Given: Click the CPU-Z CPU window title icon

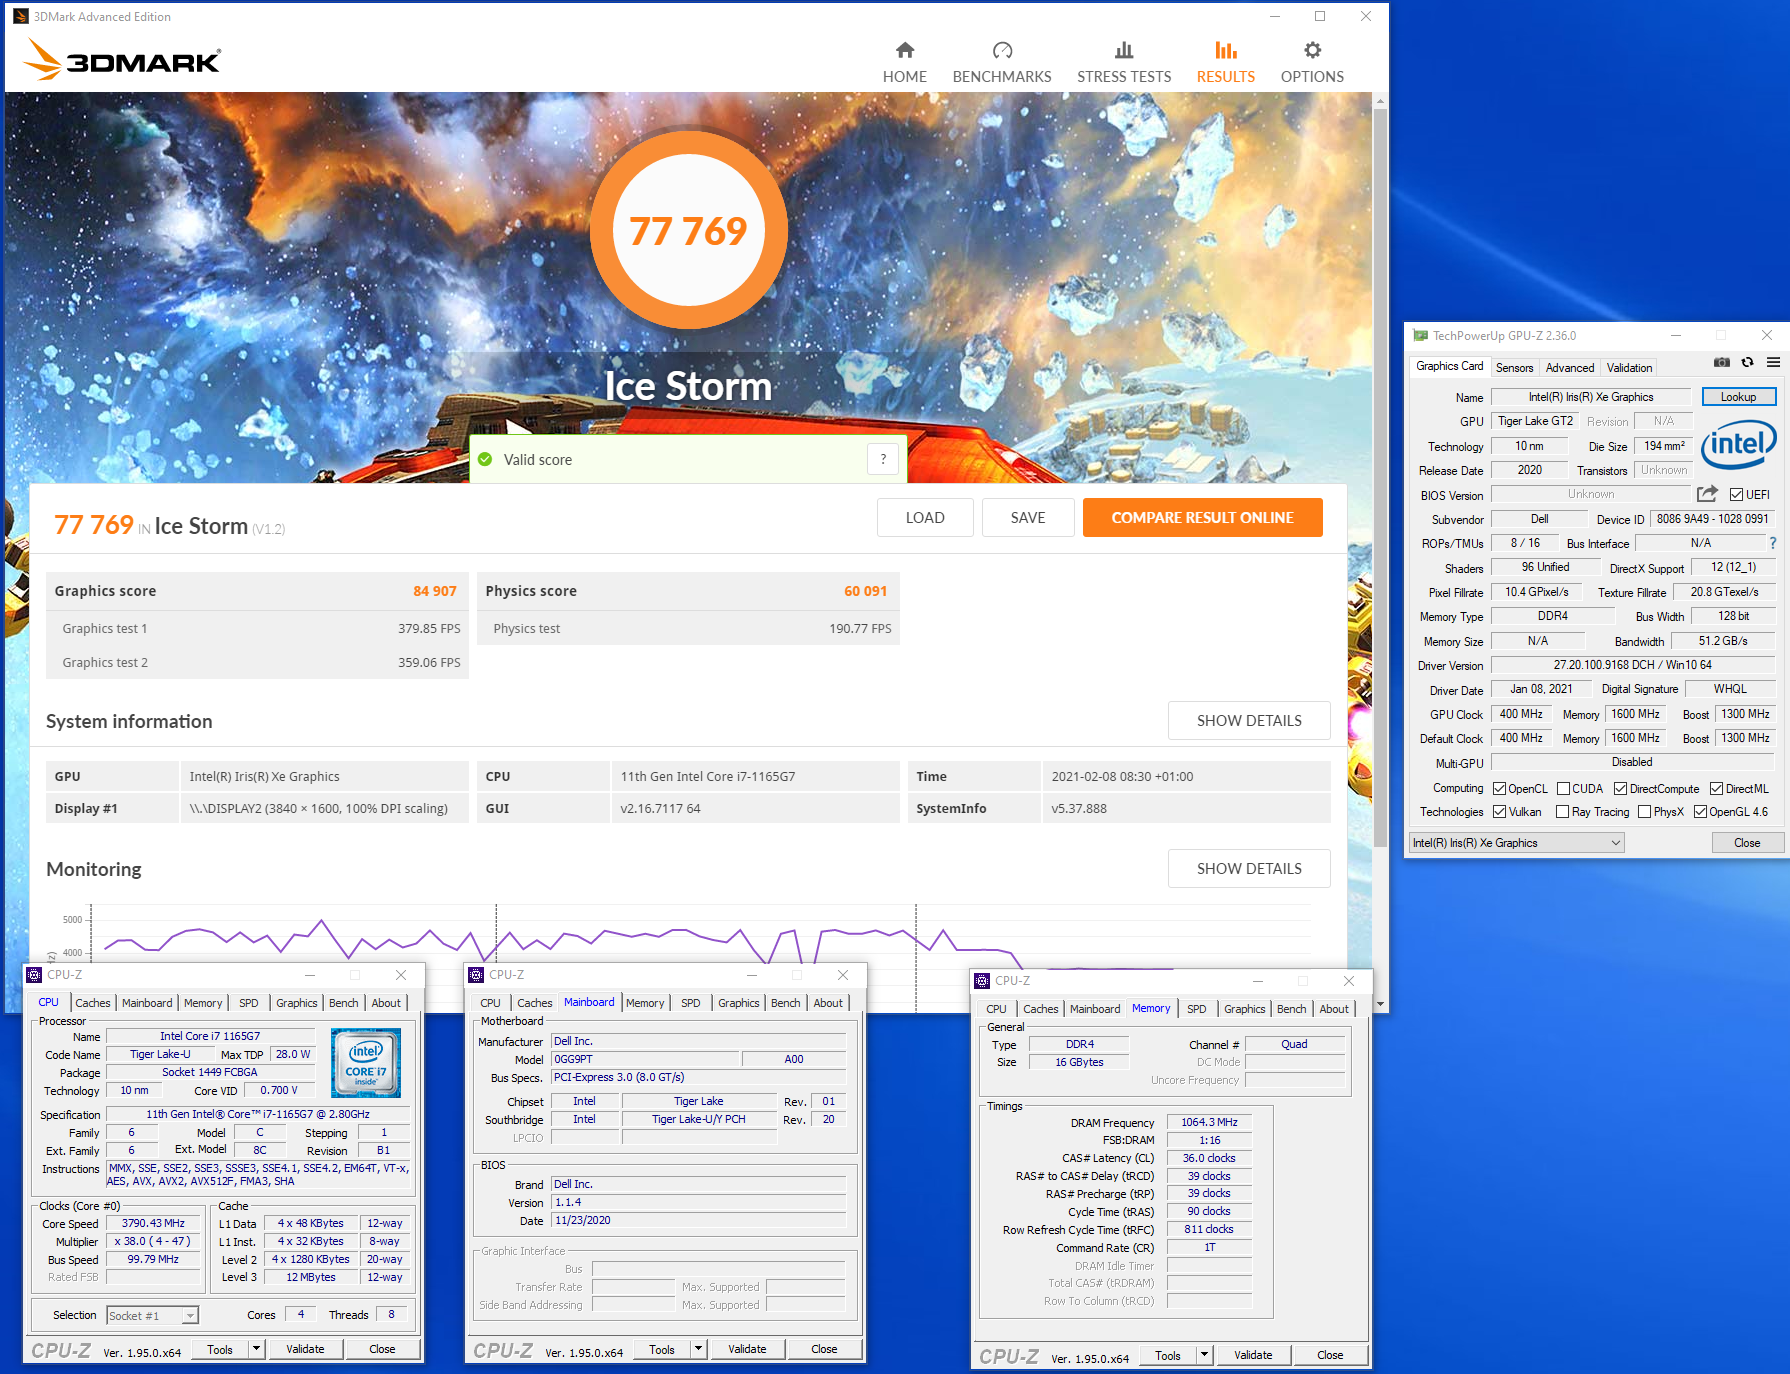Looking at the screenshot, I should coord(34,974).
